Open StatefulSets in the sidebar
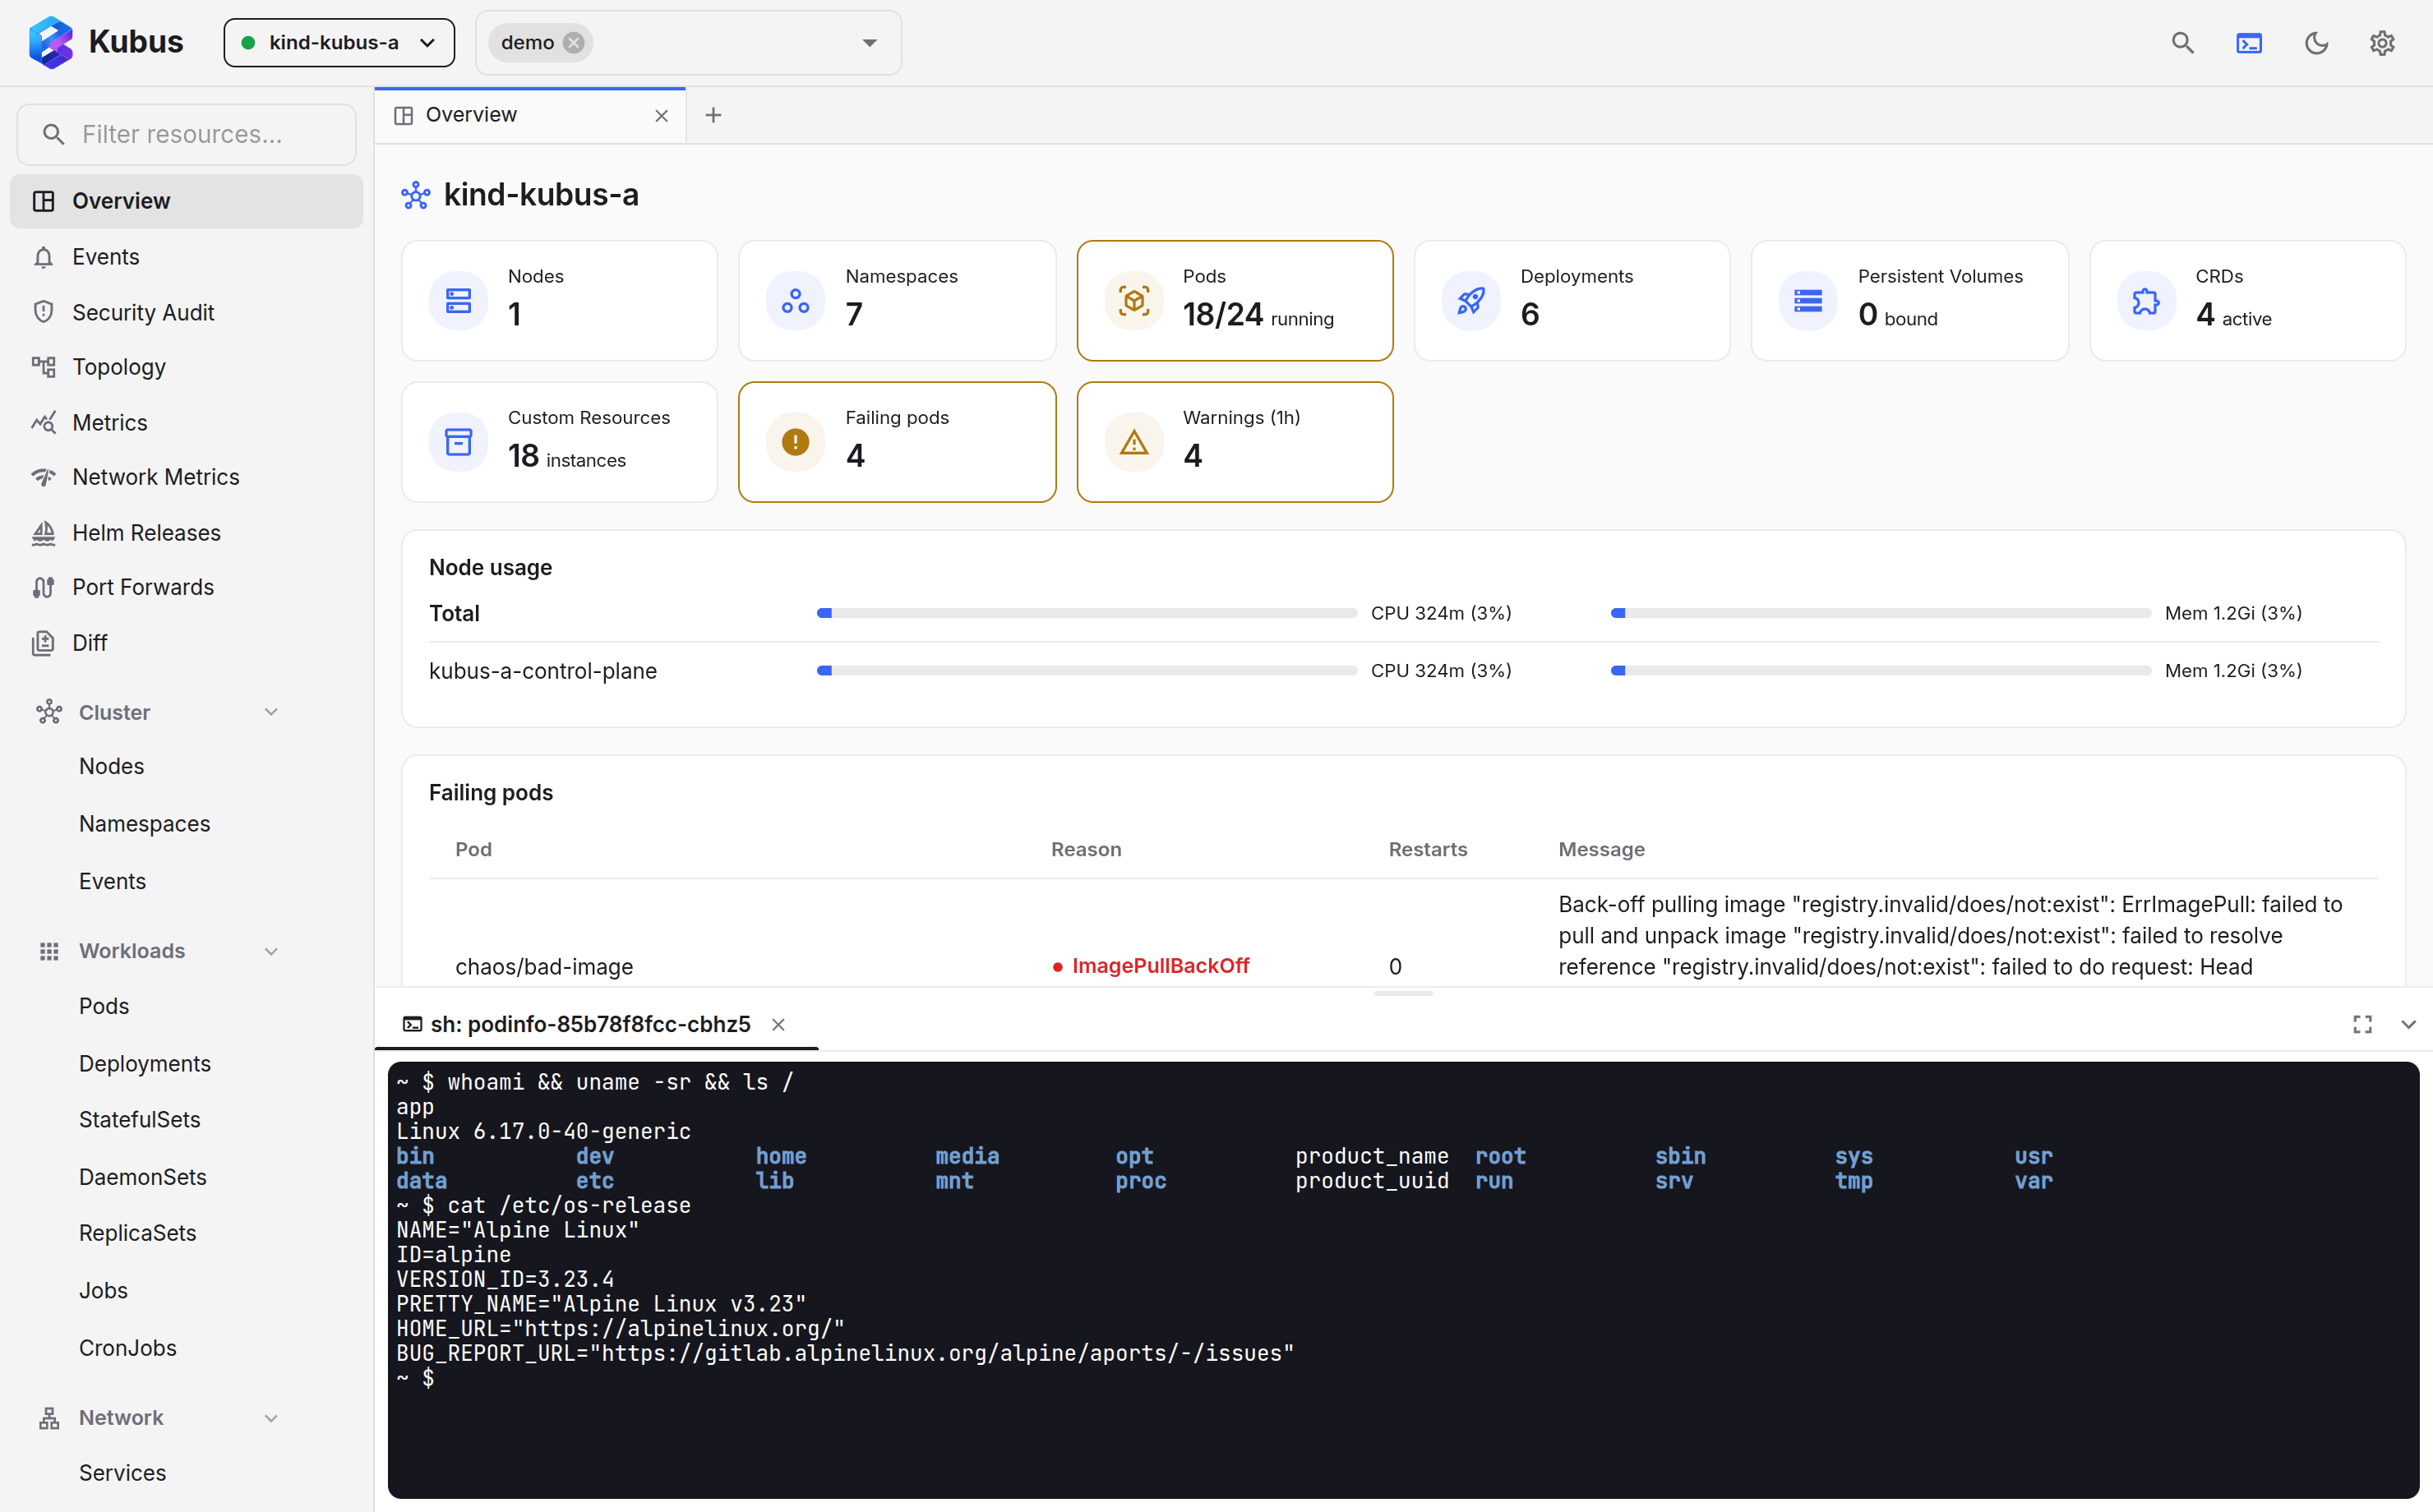Image resolution: width=2433 pixels, height=1512 pixels. coord(140,1120)
